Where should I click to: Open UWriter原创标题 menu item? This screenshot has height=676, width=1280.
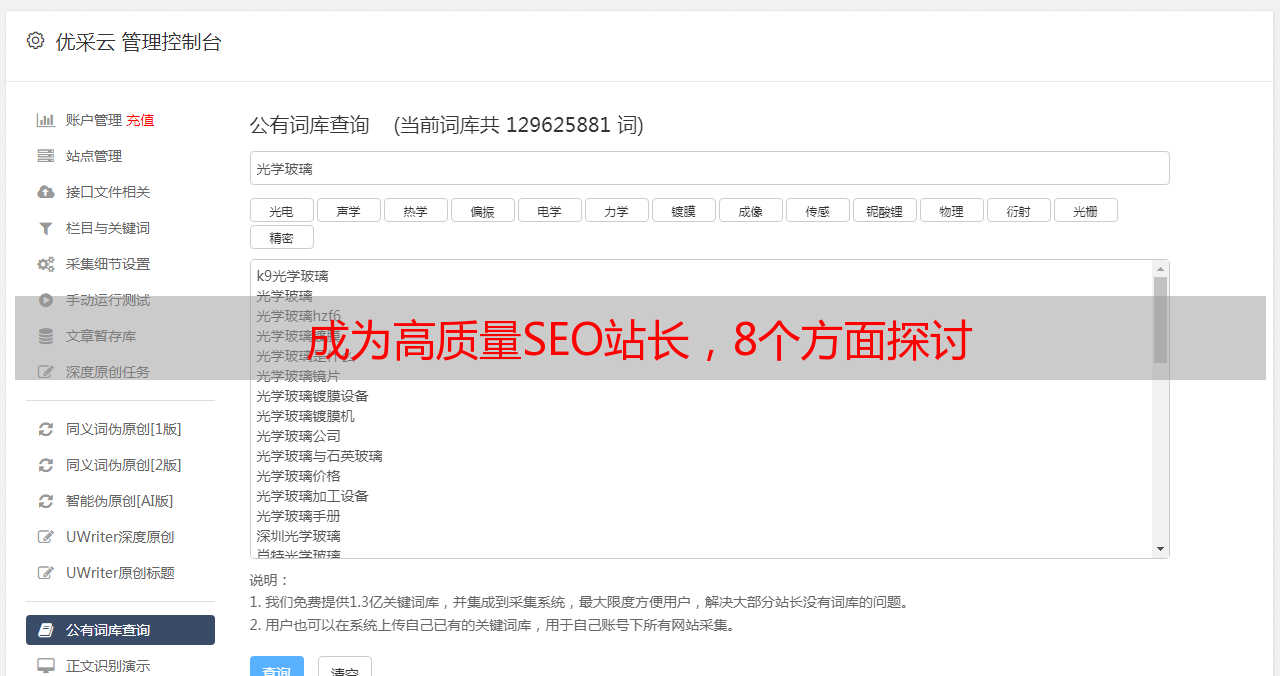coord(120,573)
